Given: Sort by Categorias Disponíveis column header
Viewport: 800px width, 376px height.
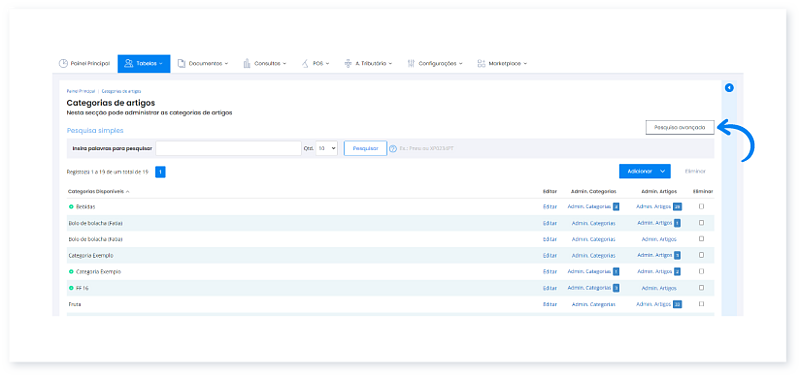Looking at the screenshot, I should point(98,192).
